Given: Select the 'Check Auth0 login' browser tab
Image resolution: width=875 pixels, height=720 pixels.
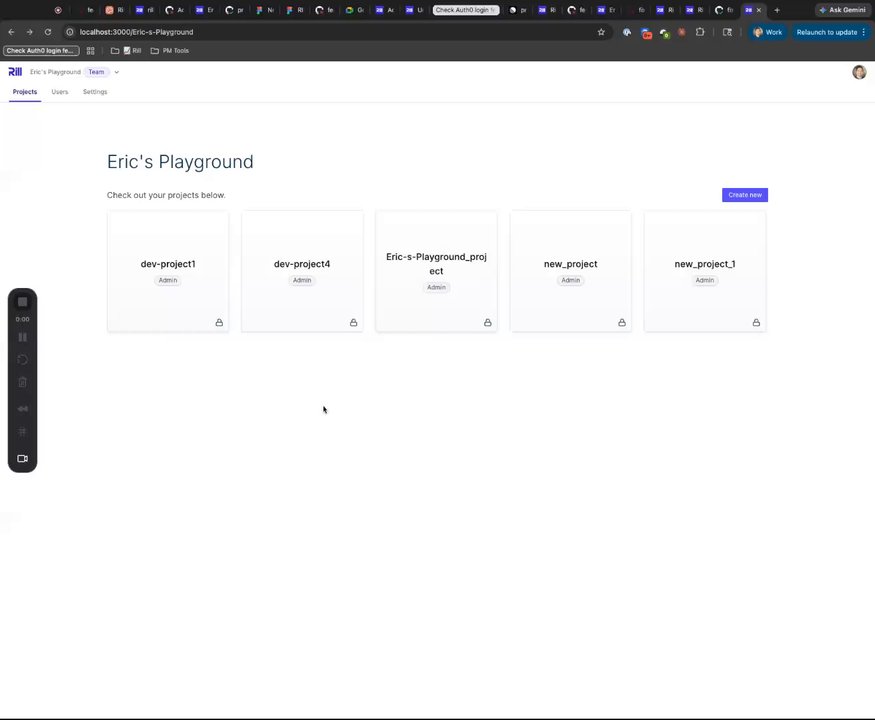Looking at the screenshot, I should pyautogui.click(x=465, y=10).
